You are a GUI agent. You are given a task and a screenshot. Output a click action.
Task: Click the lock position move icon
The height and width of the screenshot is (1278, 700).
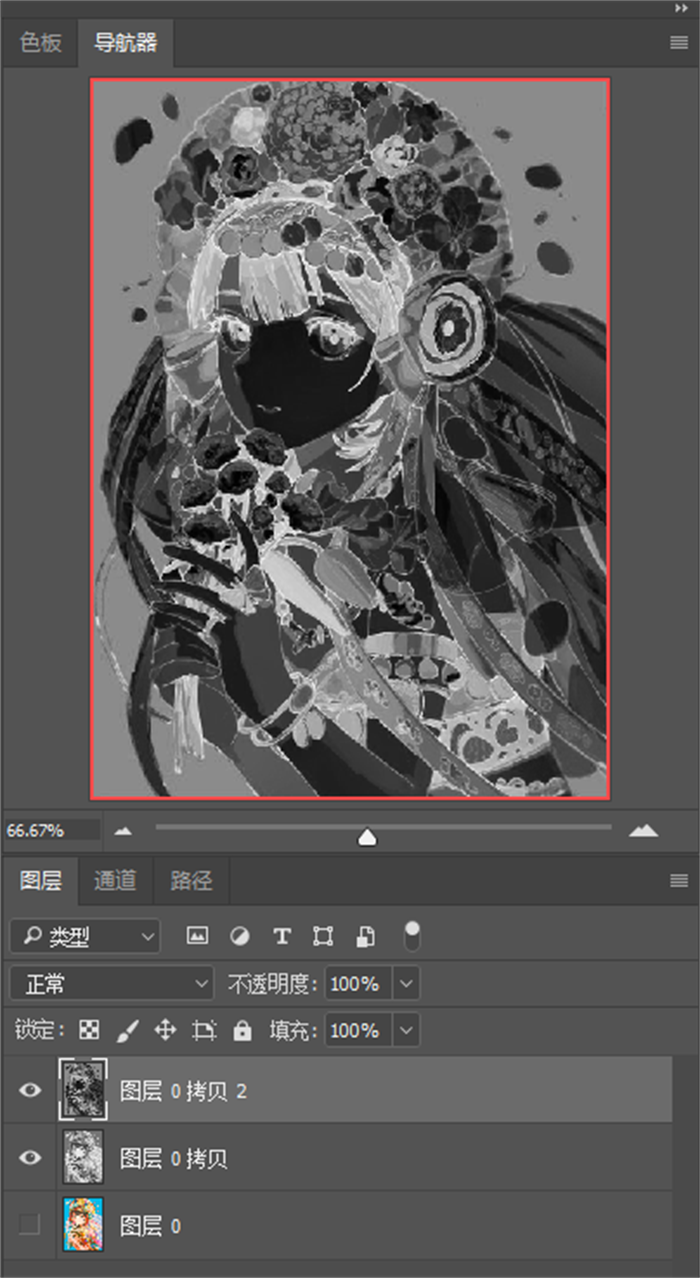pyautogui.click(x=166, y=1030)
